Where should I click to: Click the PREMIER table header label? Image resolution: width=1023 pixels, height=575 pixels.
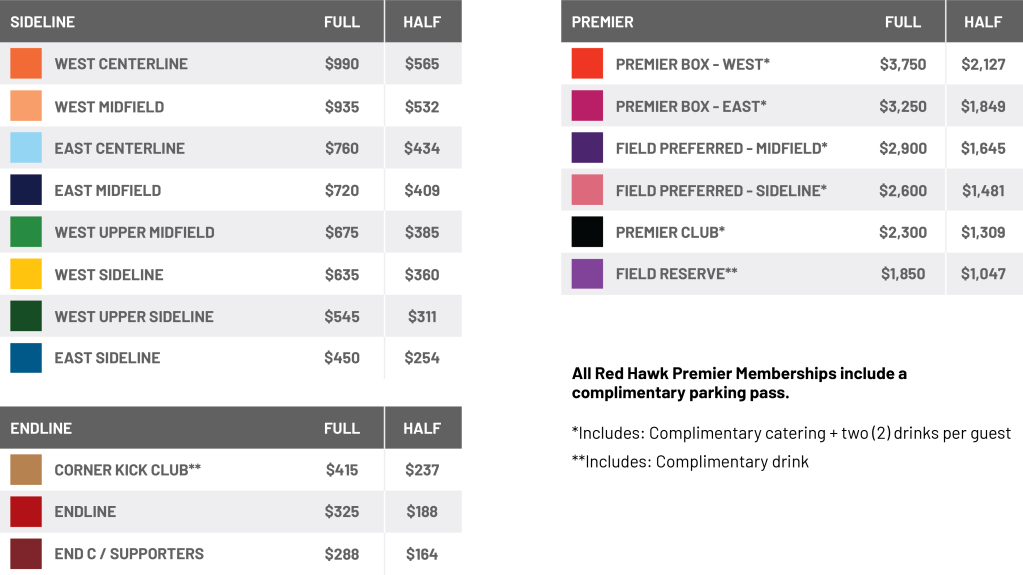point(602,22)
